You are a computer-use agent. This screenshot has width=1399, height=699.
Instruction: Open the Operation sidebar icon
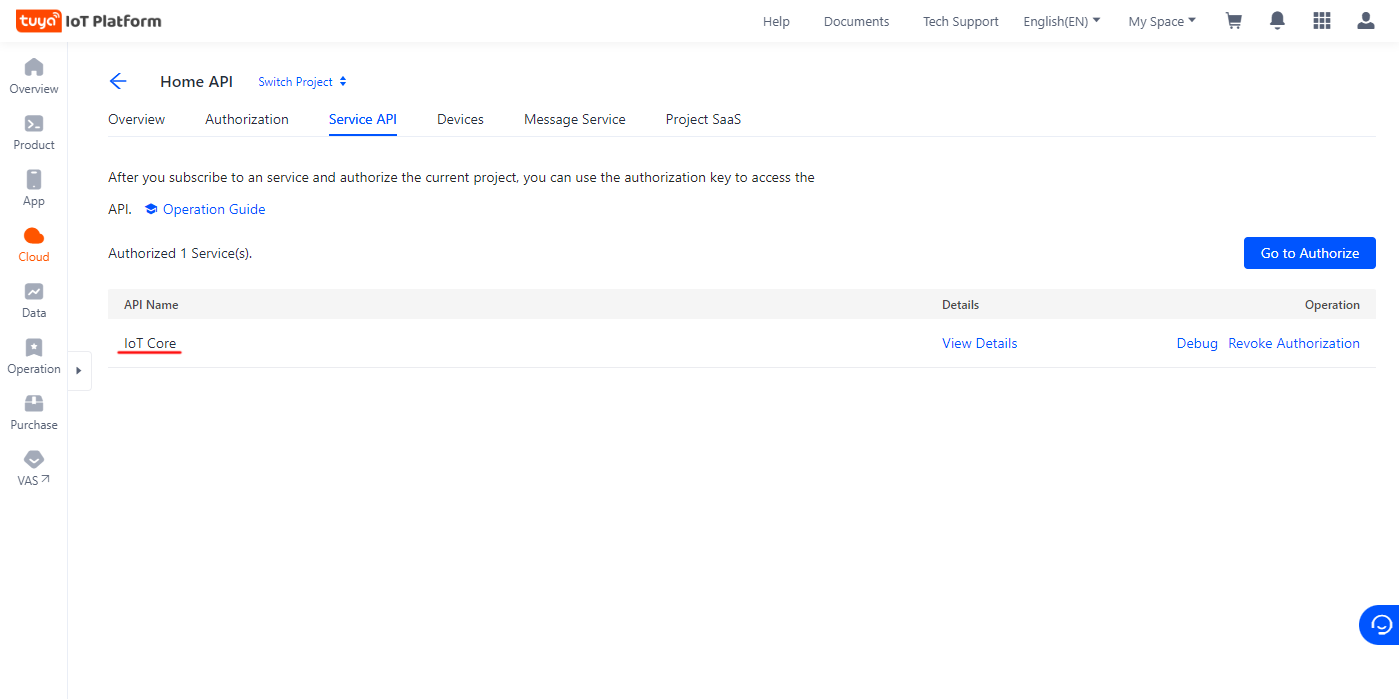[x=34, y=348]
